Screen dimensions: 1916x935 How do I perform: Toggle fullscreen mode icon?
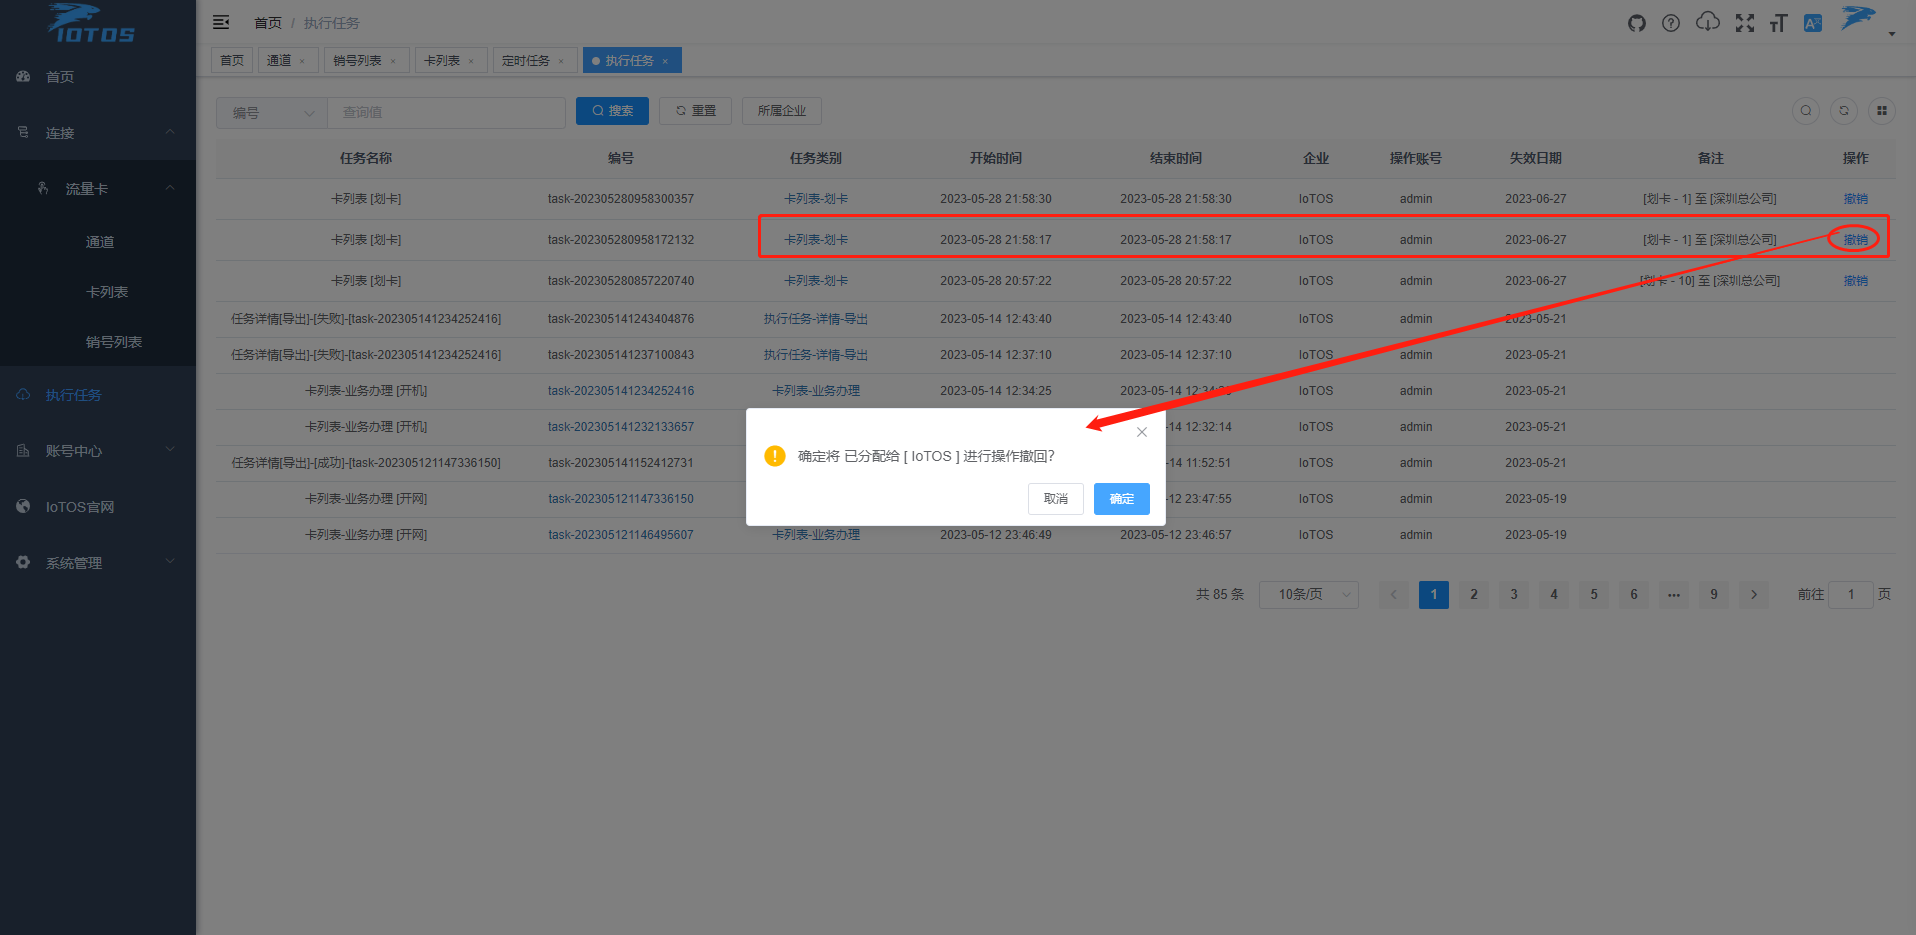click(1745, 23)
